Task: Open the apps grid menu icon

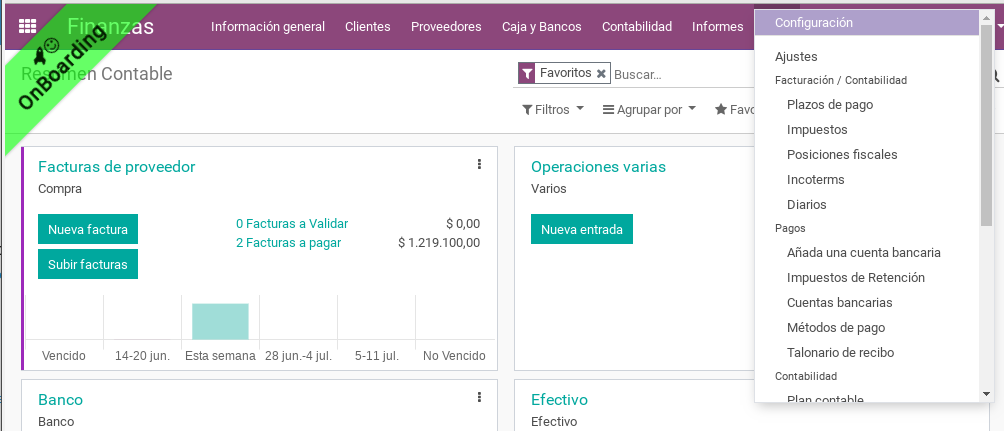Action: click(28, 26)
